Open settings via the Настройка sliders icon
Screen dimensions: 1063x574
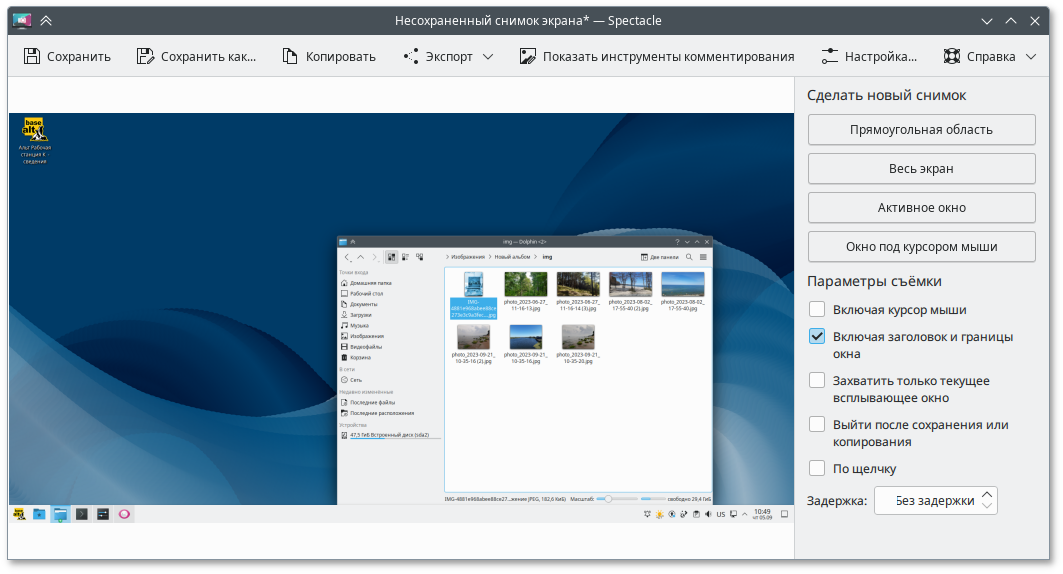point(829,57)
